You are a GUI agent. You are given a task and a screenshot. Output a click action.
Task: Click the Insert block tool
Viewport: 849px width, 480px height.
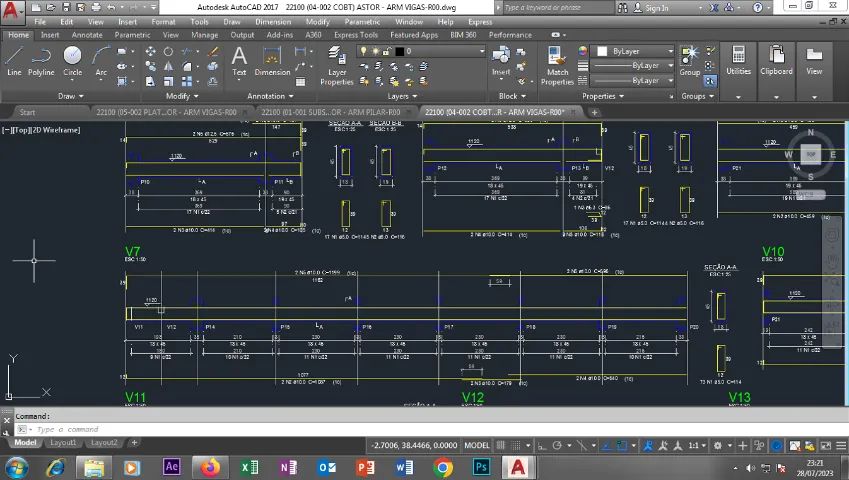coord(501,61)
